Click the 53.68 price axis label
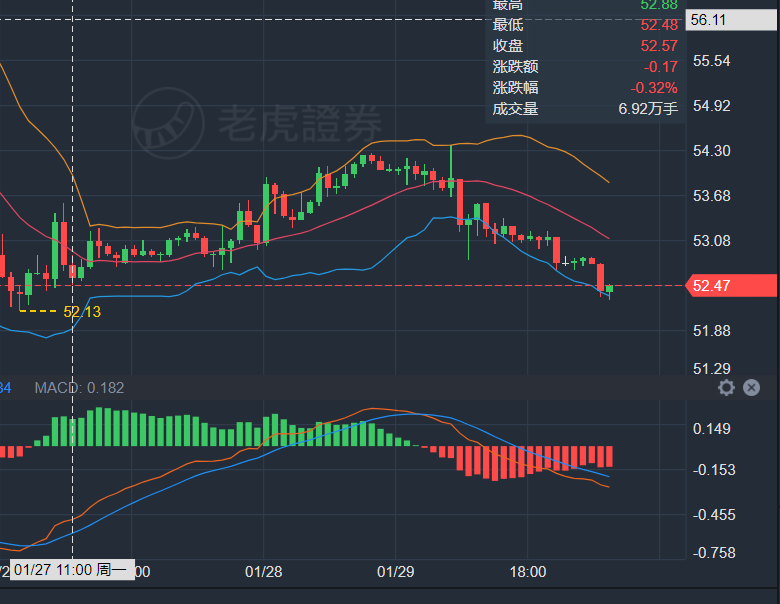Viewport: 780px width, 604px height. pos(712,196)
